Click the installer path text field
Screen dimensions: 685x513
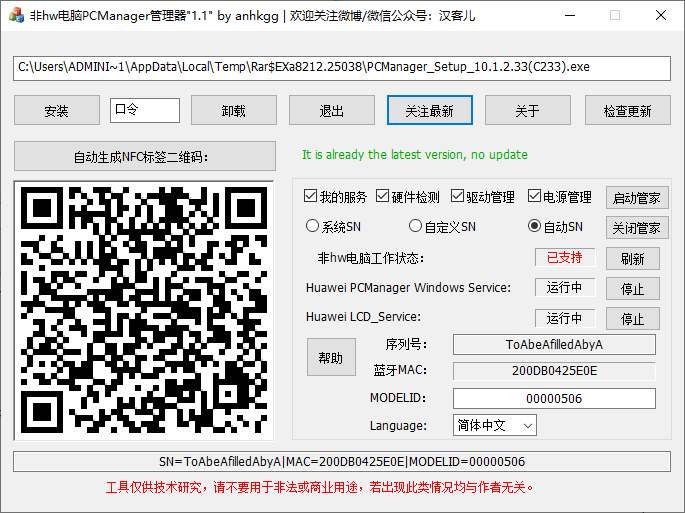click(x=342, y=68)
